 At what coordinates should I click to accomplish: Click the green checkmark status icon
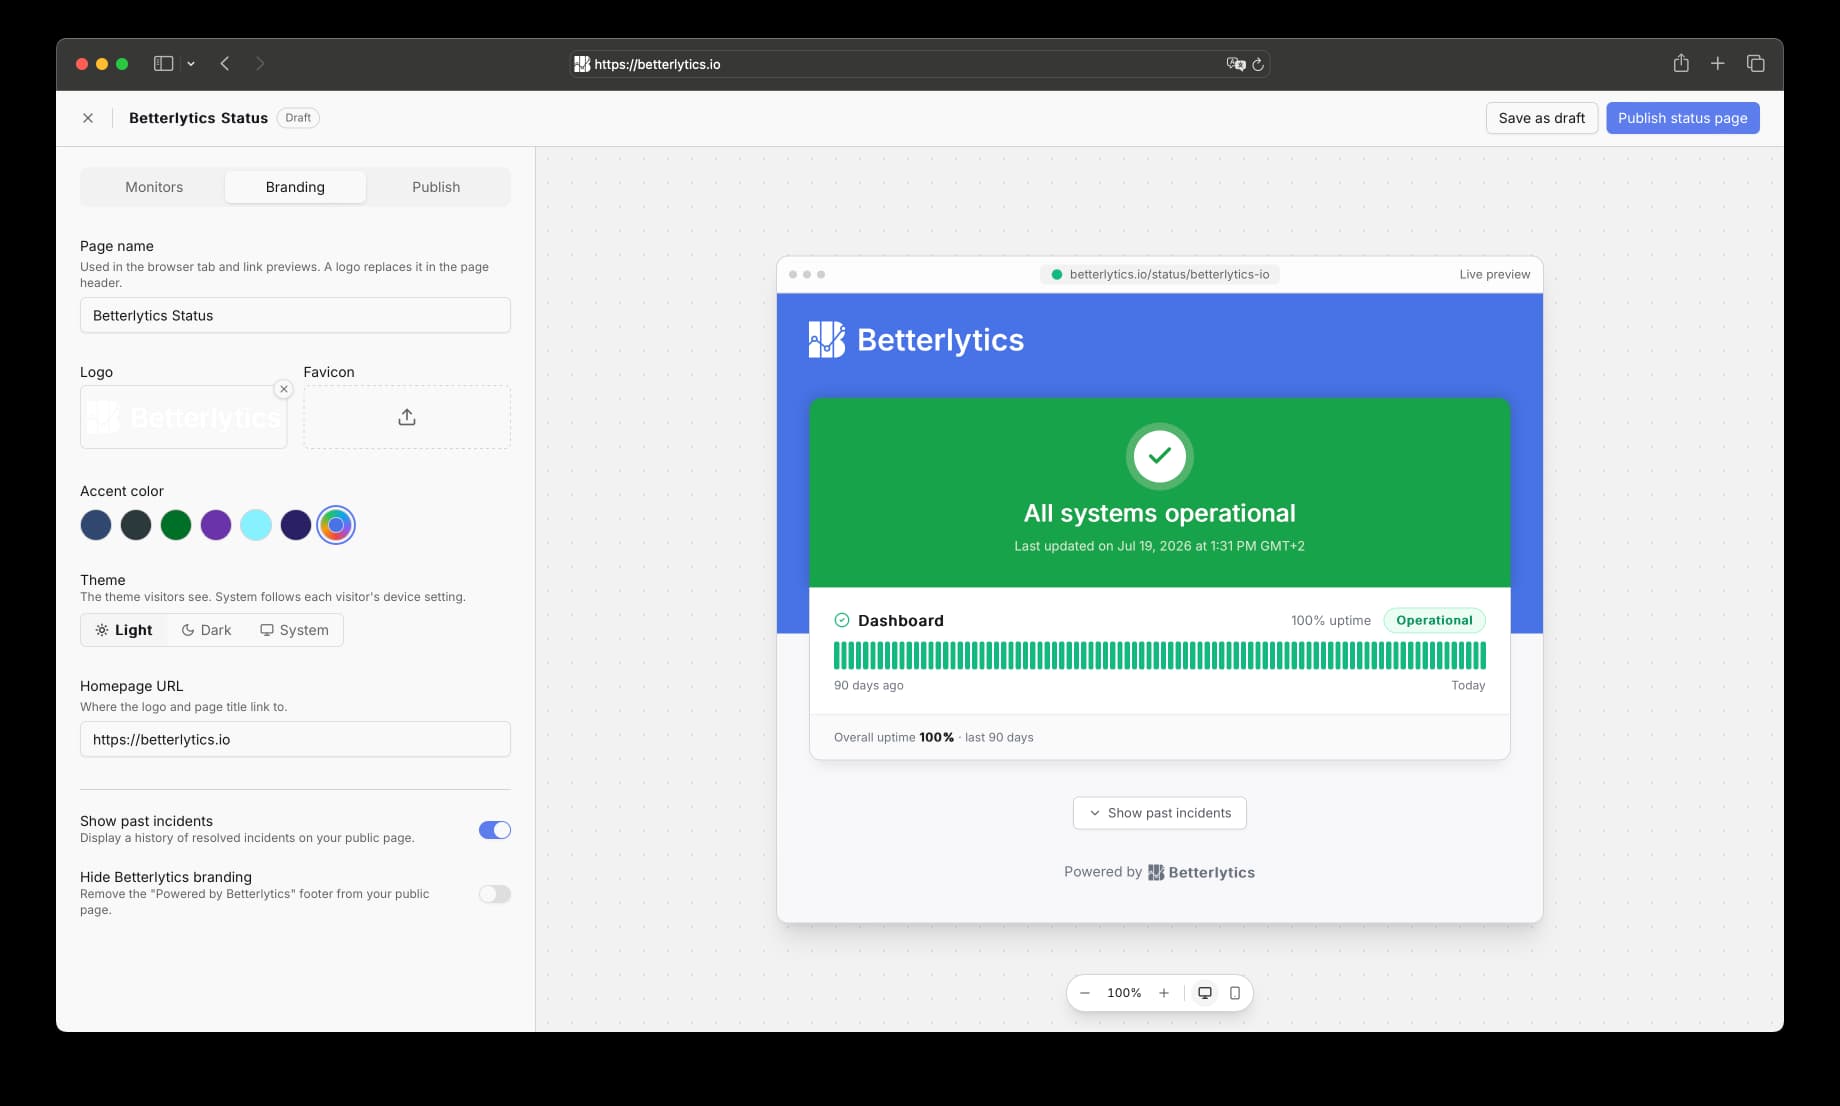[1160, 456]
